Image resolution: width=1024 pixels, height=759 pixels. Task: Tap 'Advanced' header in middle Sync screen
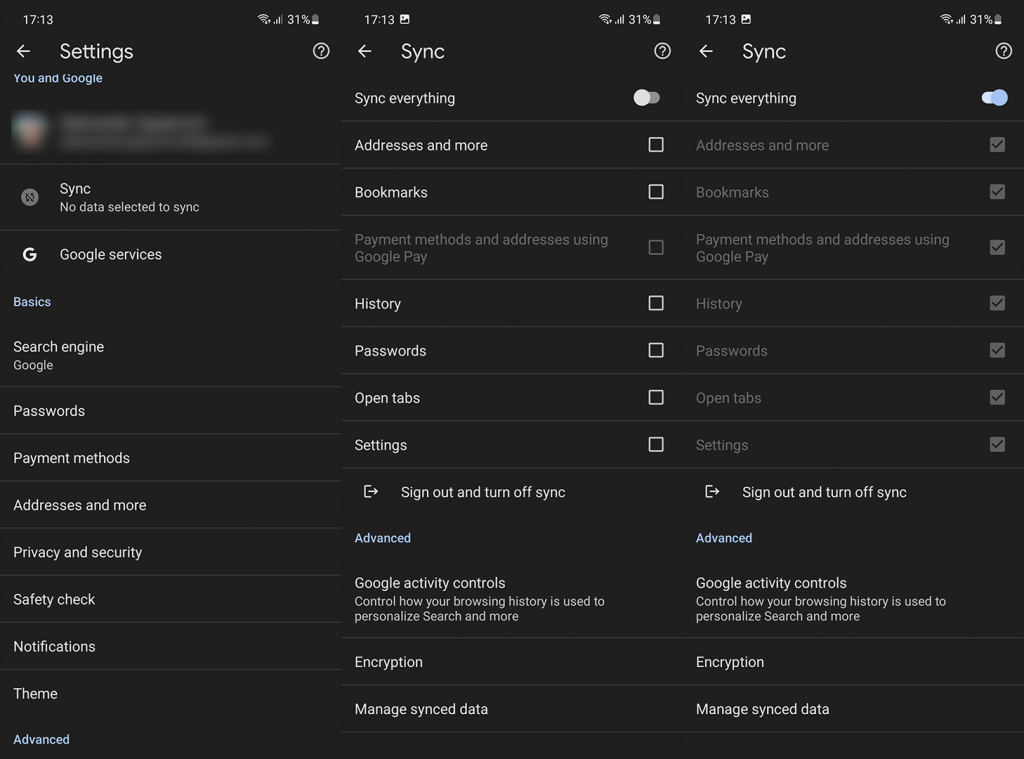click(x=383, y=538)
